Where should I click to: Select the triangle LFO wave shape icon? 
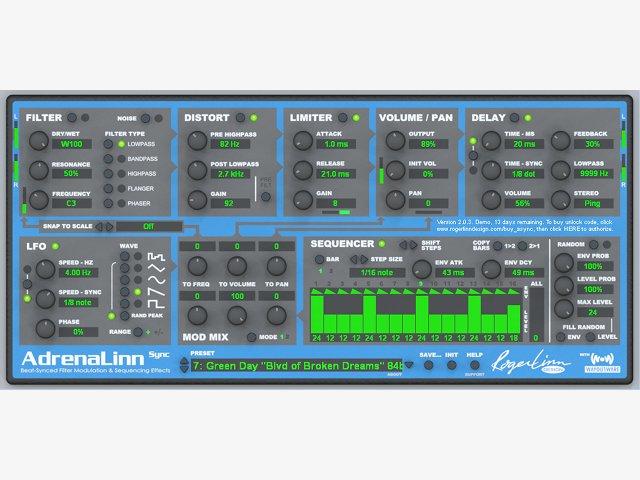(x=156, y=268)
